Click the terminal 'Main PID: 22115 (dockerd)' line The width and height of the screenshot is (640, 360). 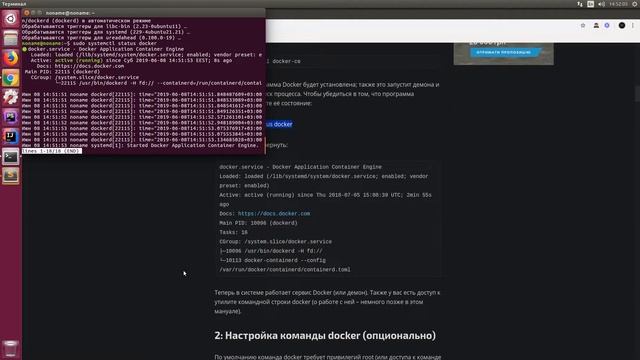coord(62,72)
